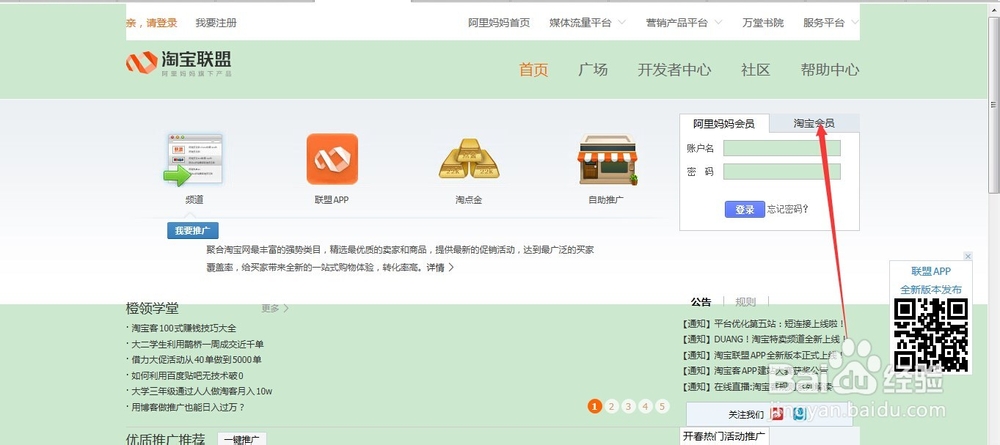
Task: Go to 首页 in main navigation
Action: coord(533,69)
